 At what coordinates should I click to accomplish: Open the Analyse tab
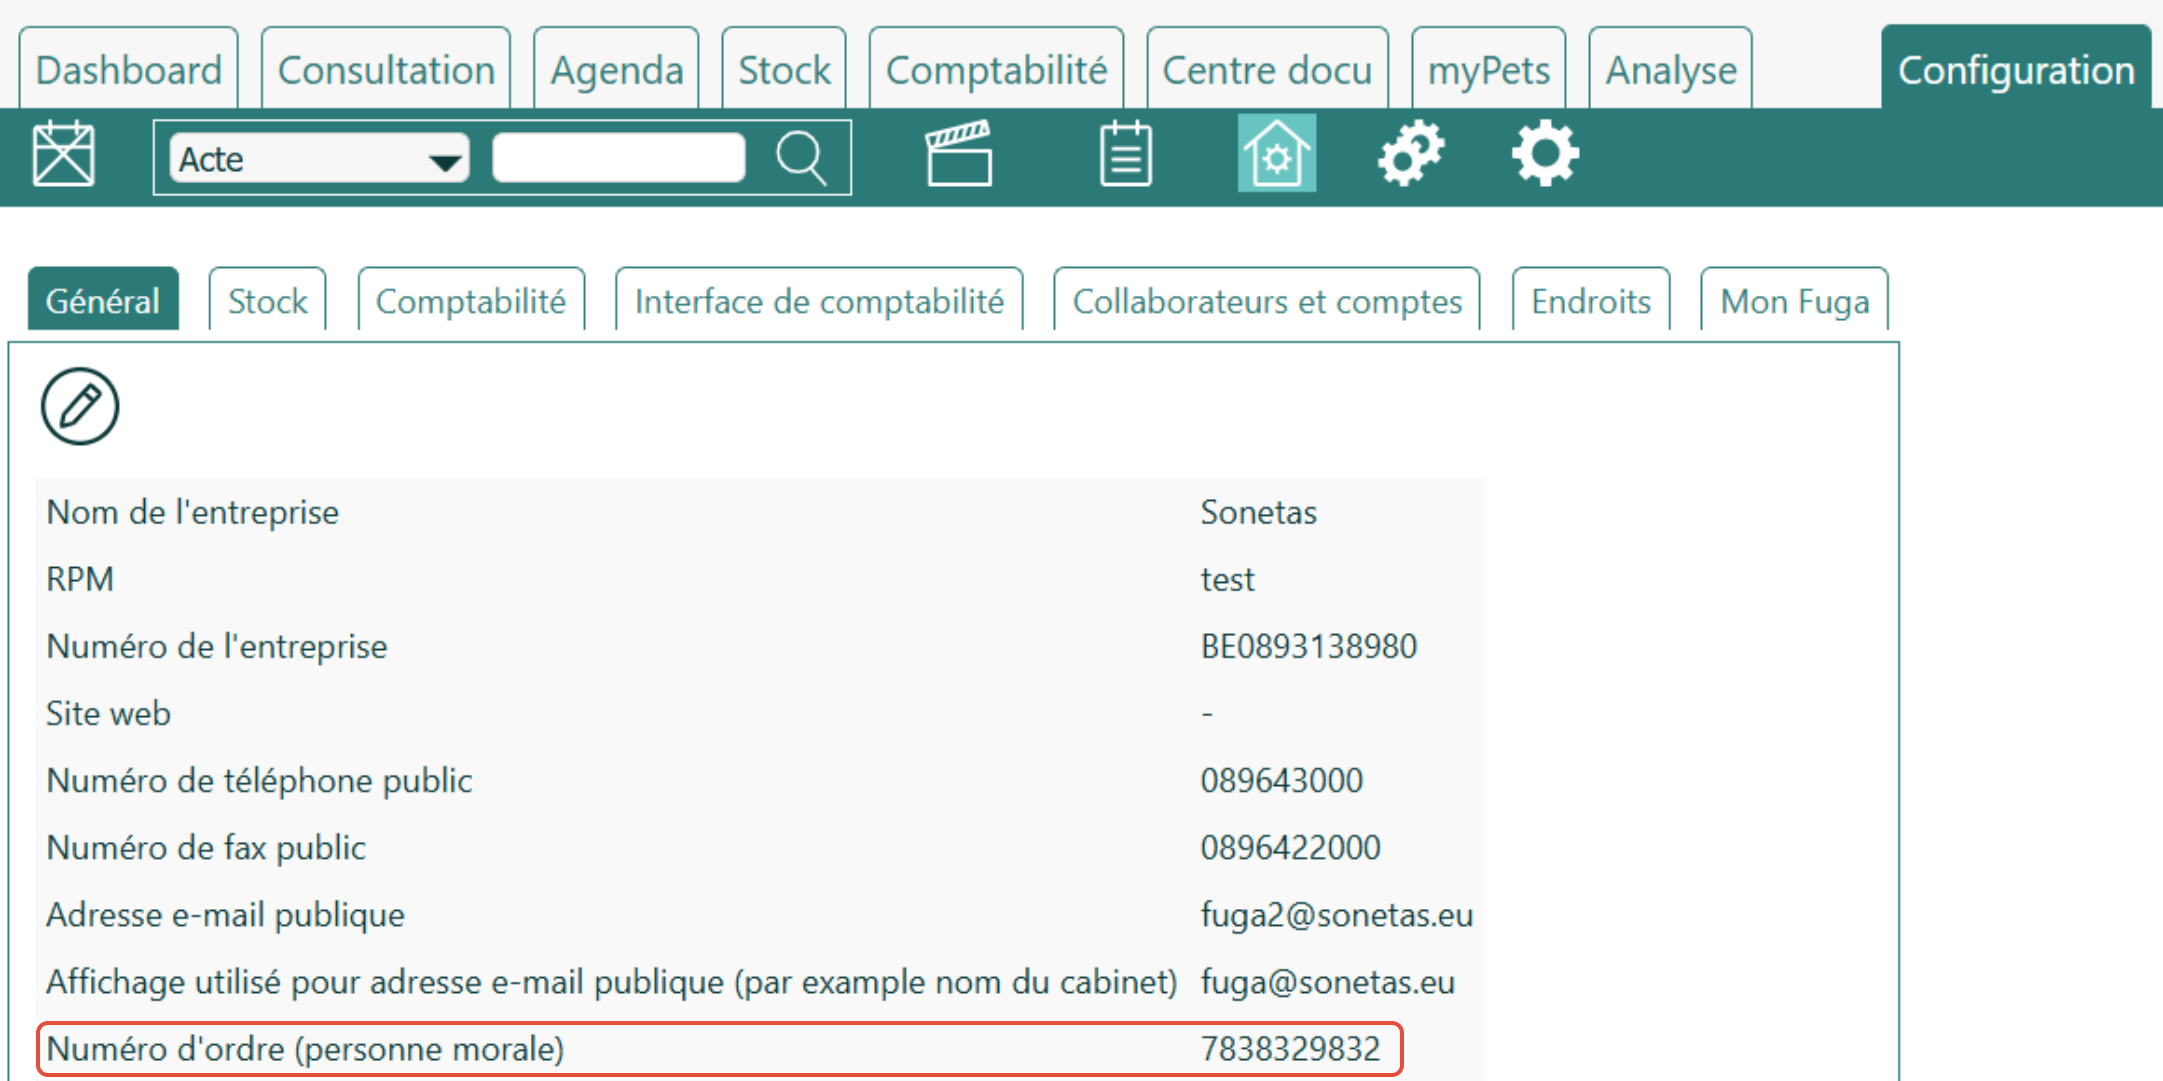pyautogui.click(x=1670, y=70)
